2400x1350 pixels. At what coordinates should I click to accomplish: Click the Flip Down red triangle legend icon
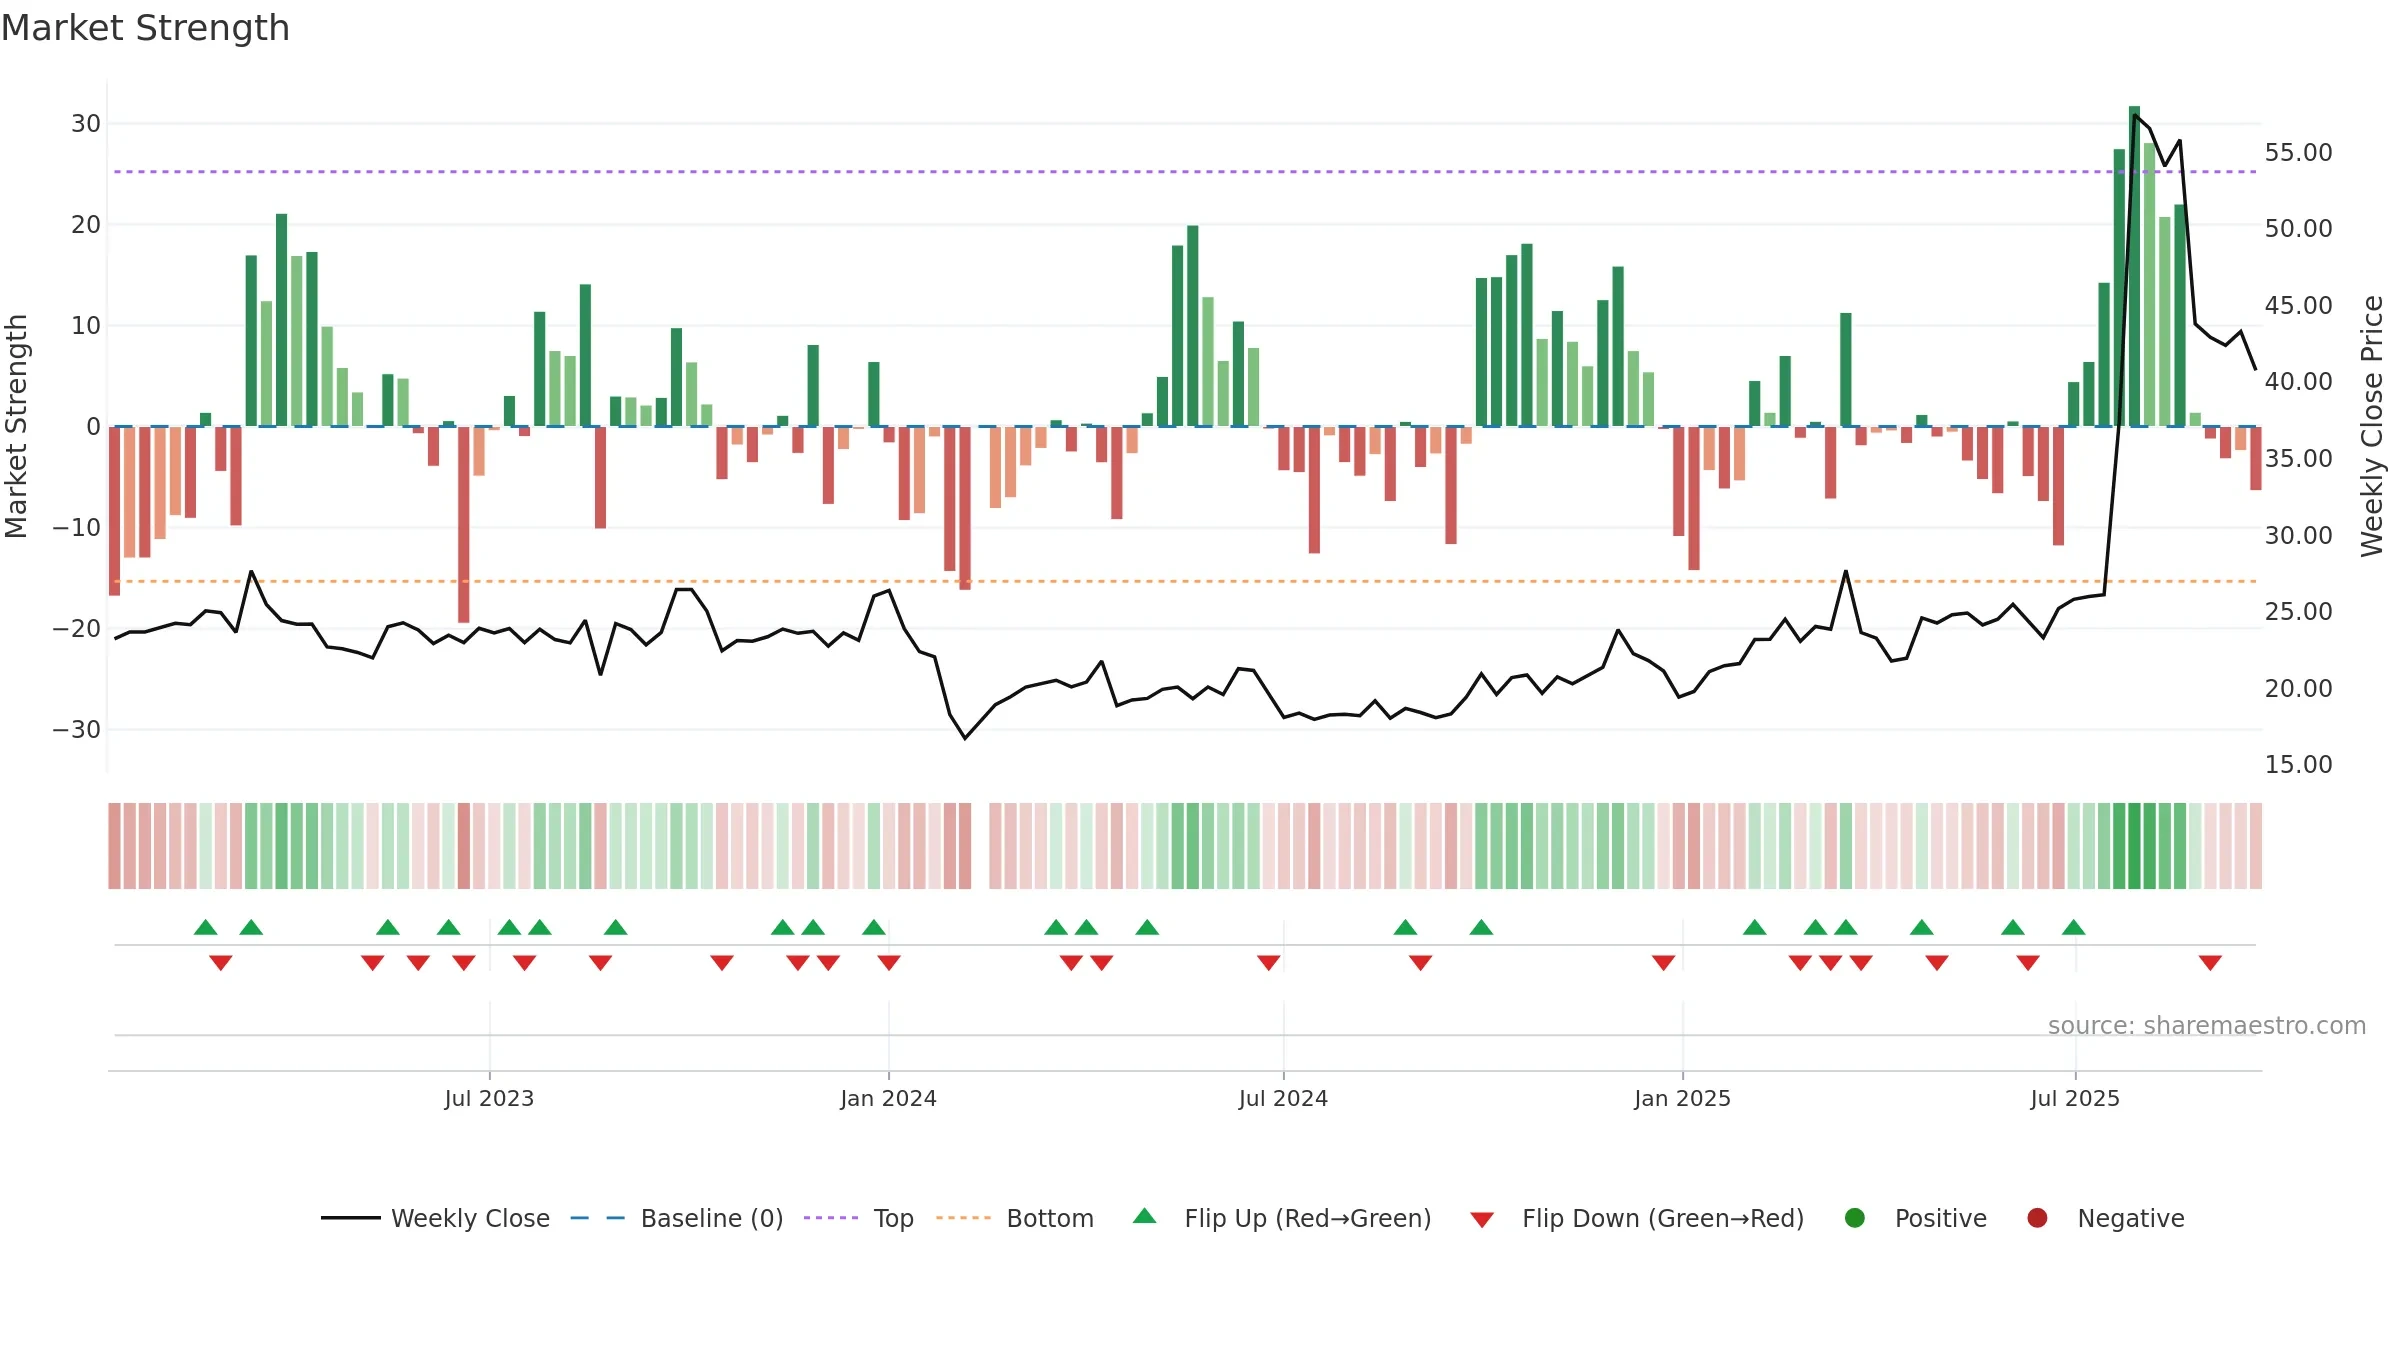(1482, 1219)
